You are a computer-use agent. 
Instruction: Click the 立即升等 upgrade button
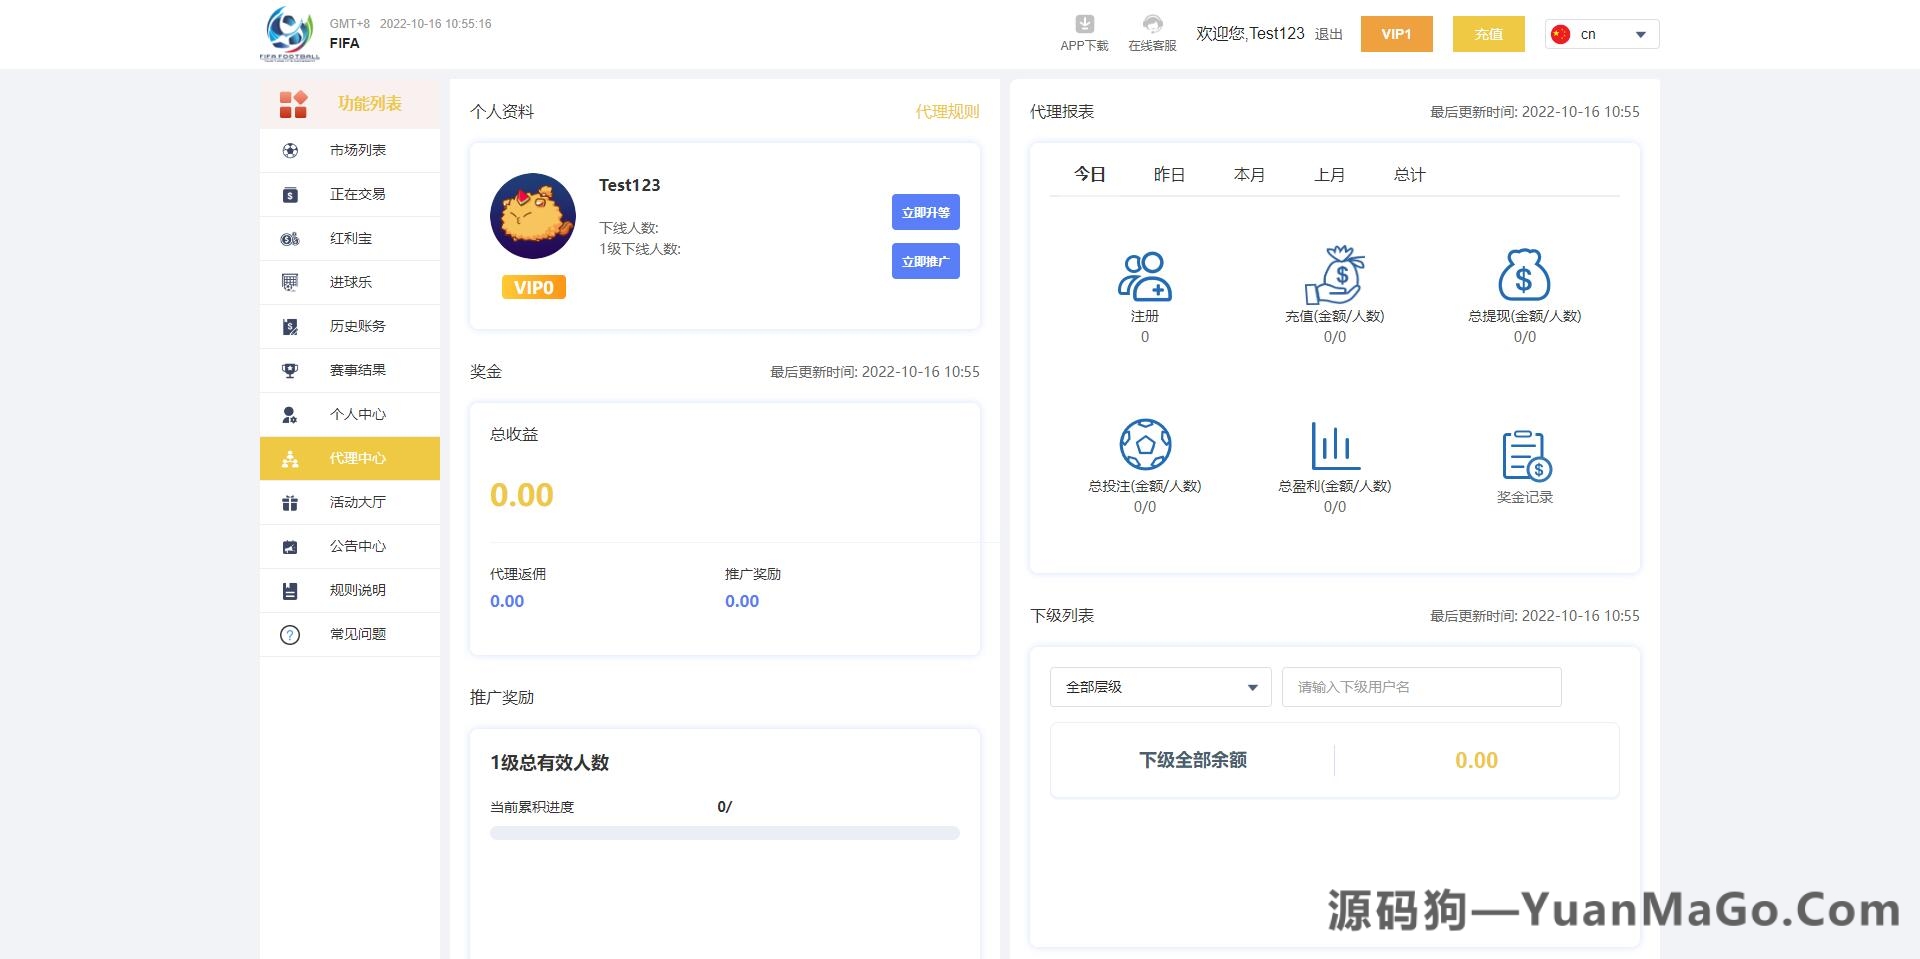[925, 212]
